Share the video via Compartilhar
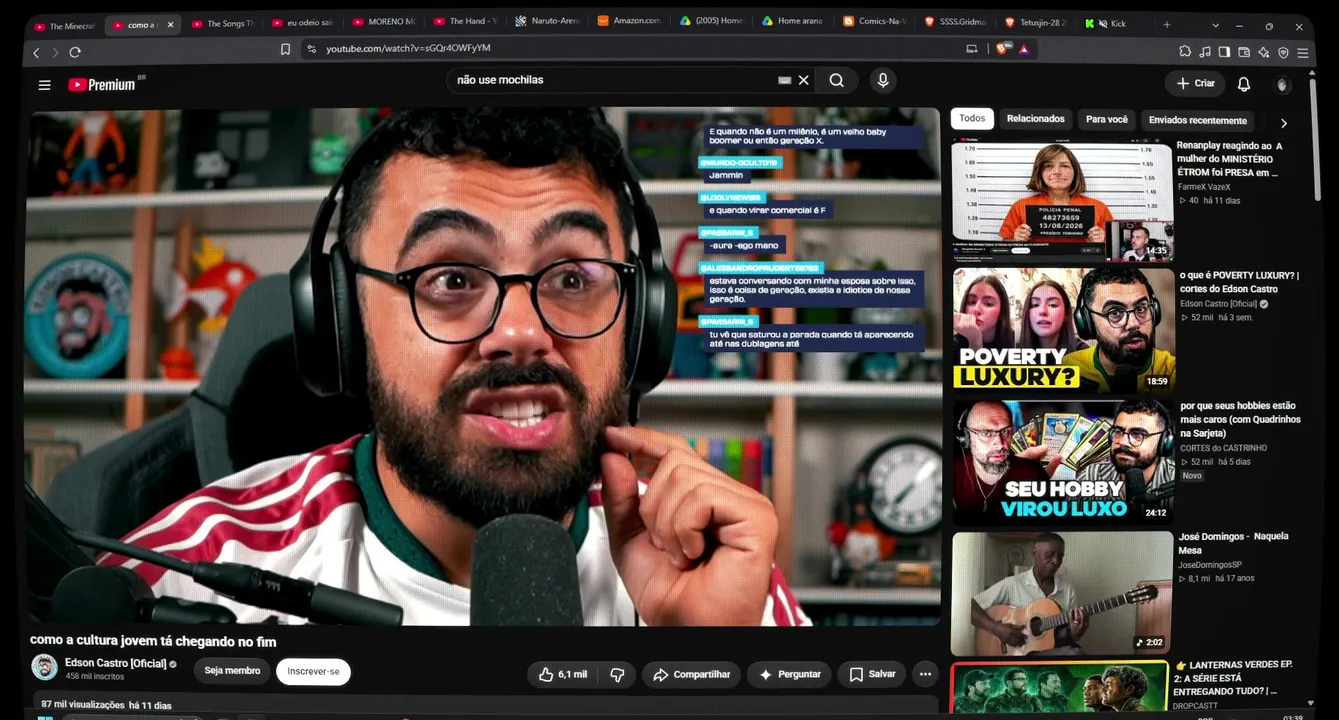Screen dimensions: 1339x720 (x=691, y=675)
